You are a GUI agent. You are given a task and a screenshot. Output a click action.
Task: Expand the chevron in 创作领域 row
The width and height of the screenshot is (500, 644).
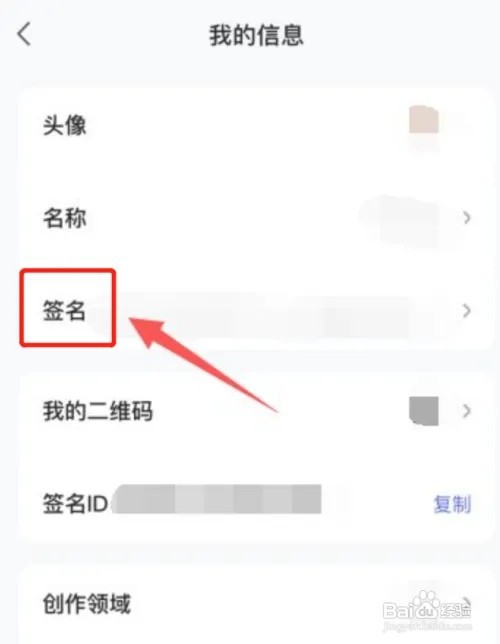[x=466, y=603]
